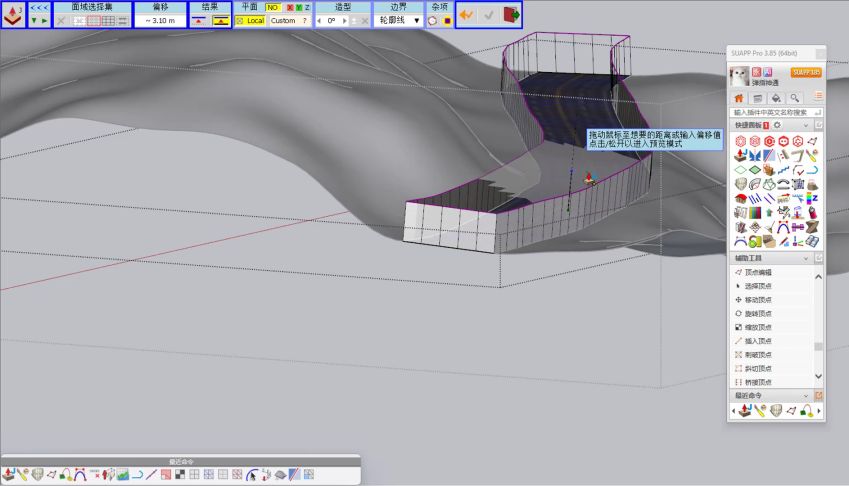The image size is (849, 486).
Task: Open the 轮廓线 border dropdown
Action: coord(400,21)
